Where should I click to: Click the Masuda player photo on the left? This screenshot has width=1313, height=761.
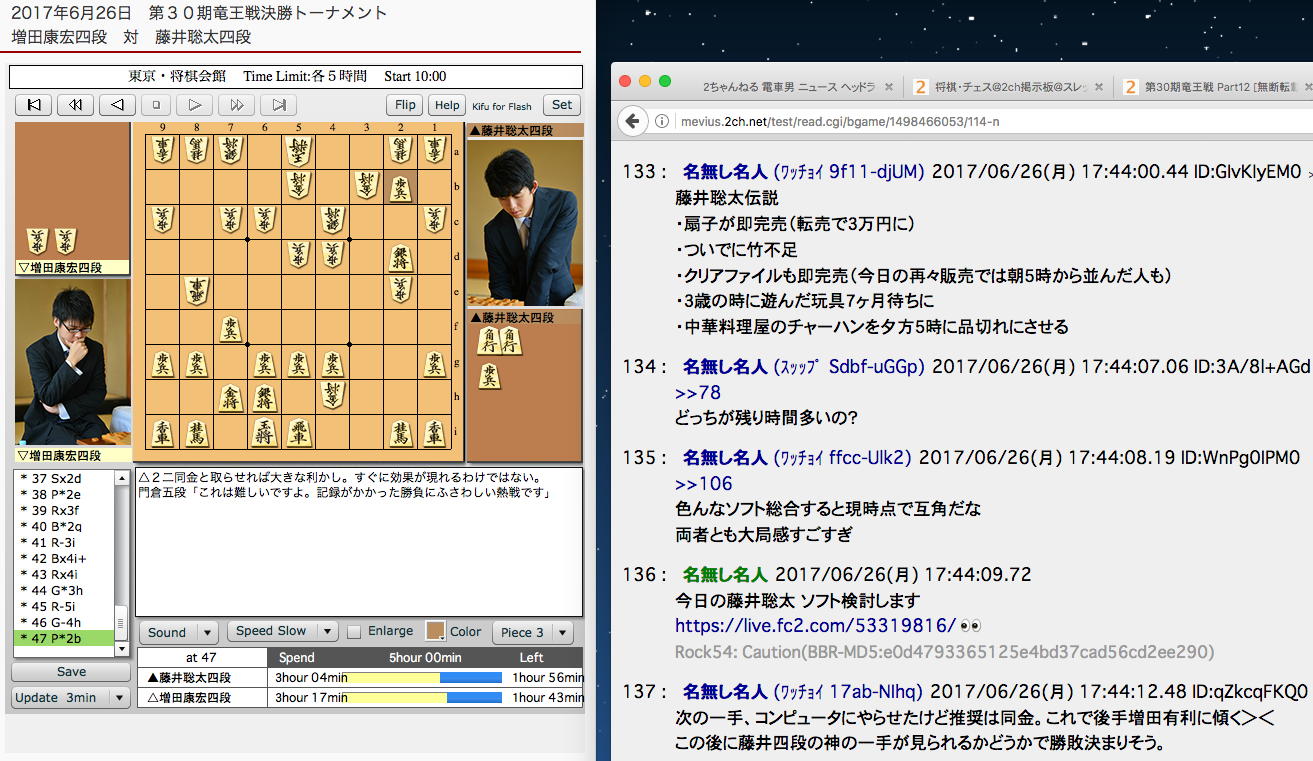click(x=72, y=362)
